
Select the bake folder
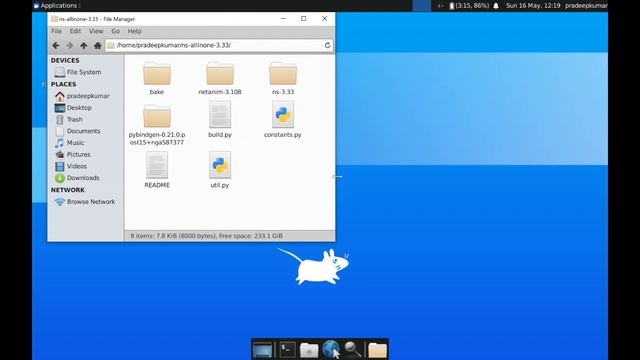(x=157, y=78)
